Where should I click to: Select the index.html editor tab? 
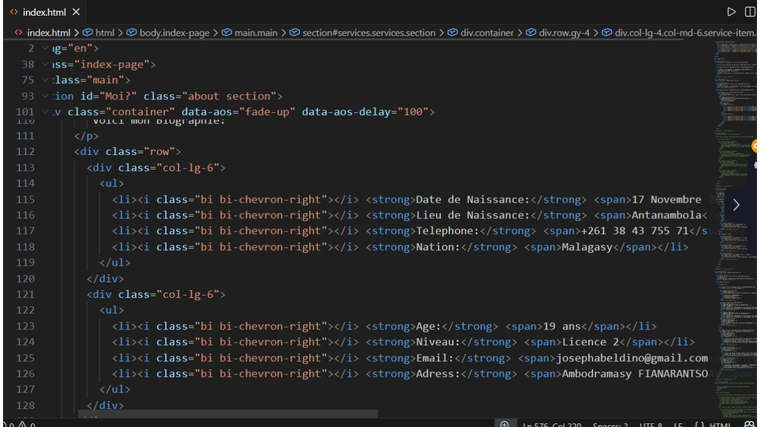[42, 12]
